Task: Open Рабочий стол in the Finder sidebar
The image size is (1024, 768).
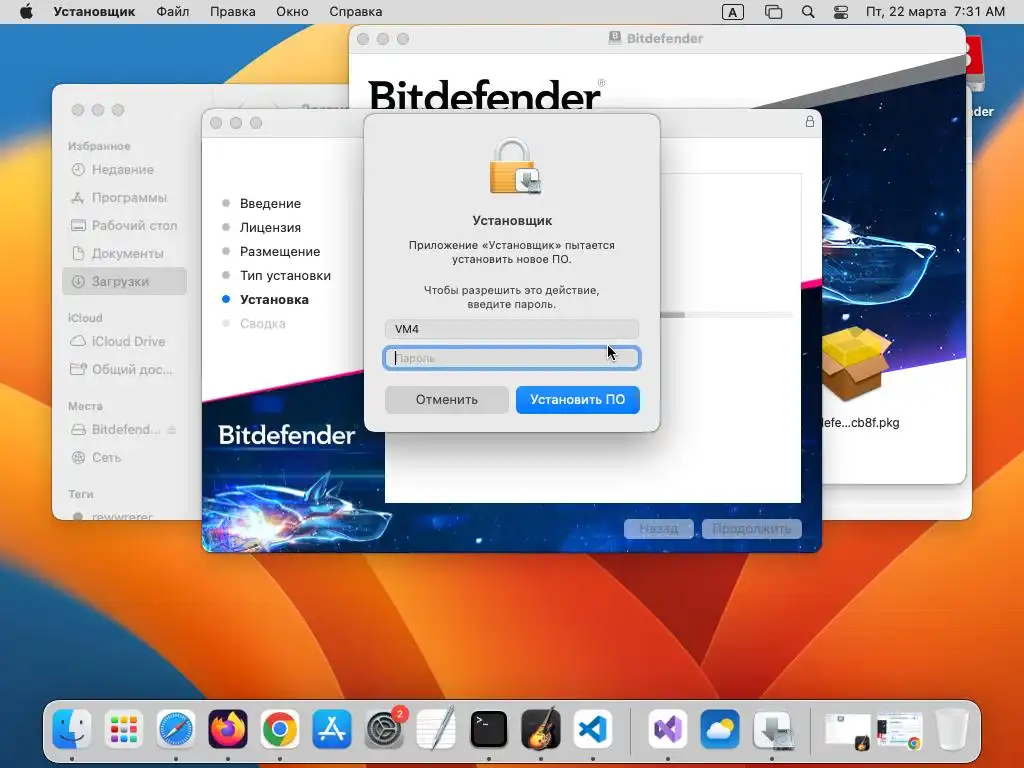Action: point(123,225)
